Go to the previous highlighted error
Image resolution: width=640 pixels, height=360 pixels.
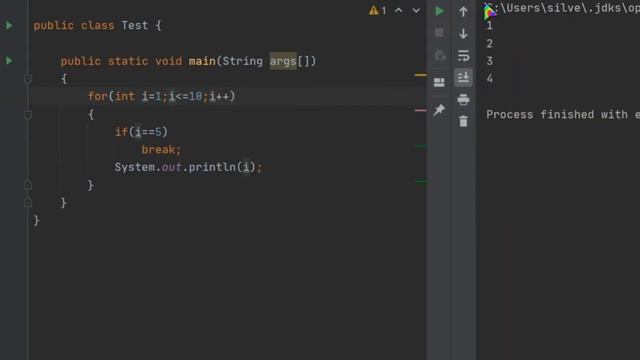(x=399, y=11)
